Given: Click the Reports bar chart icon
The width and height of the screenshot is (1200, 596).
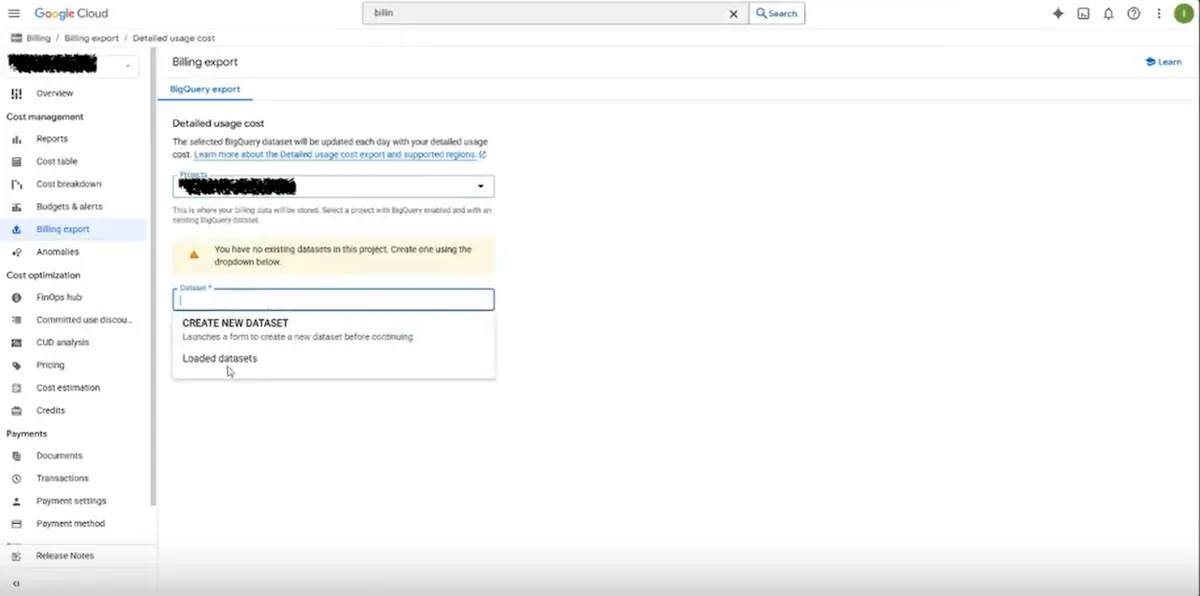Looking at the screenshot, I should [16, 139].
